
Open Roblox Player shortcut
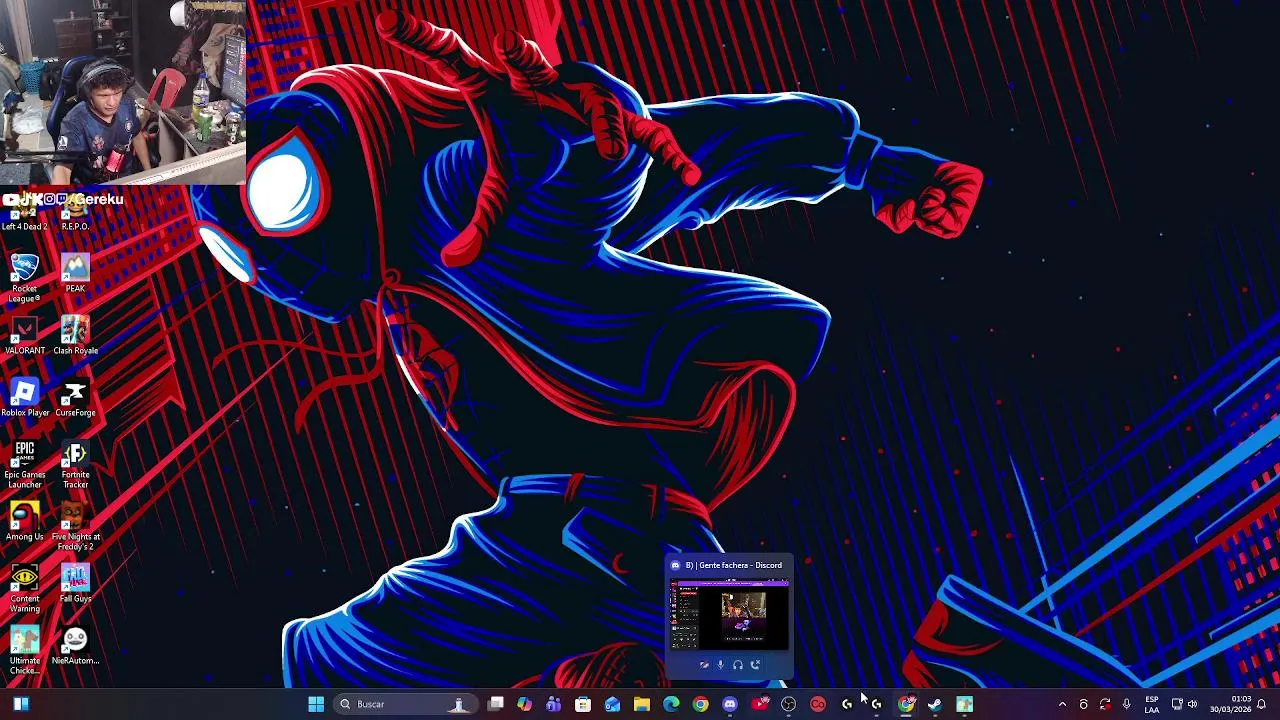(x=24, y=397)
